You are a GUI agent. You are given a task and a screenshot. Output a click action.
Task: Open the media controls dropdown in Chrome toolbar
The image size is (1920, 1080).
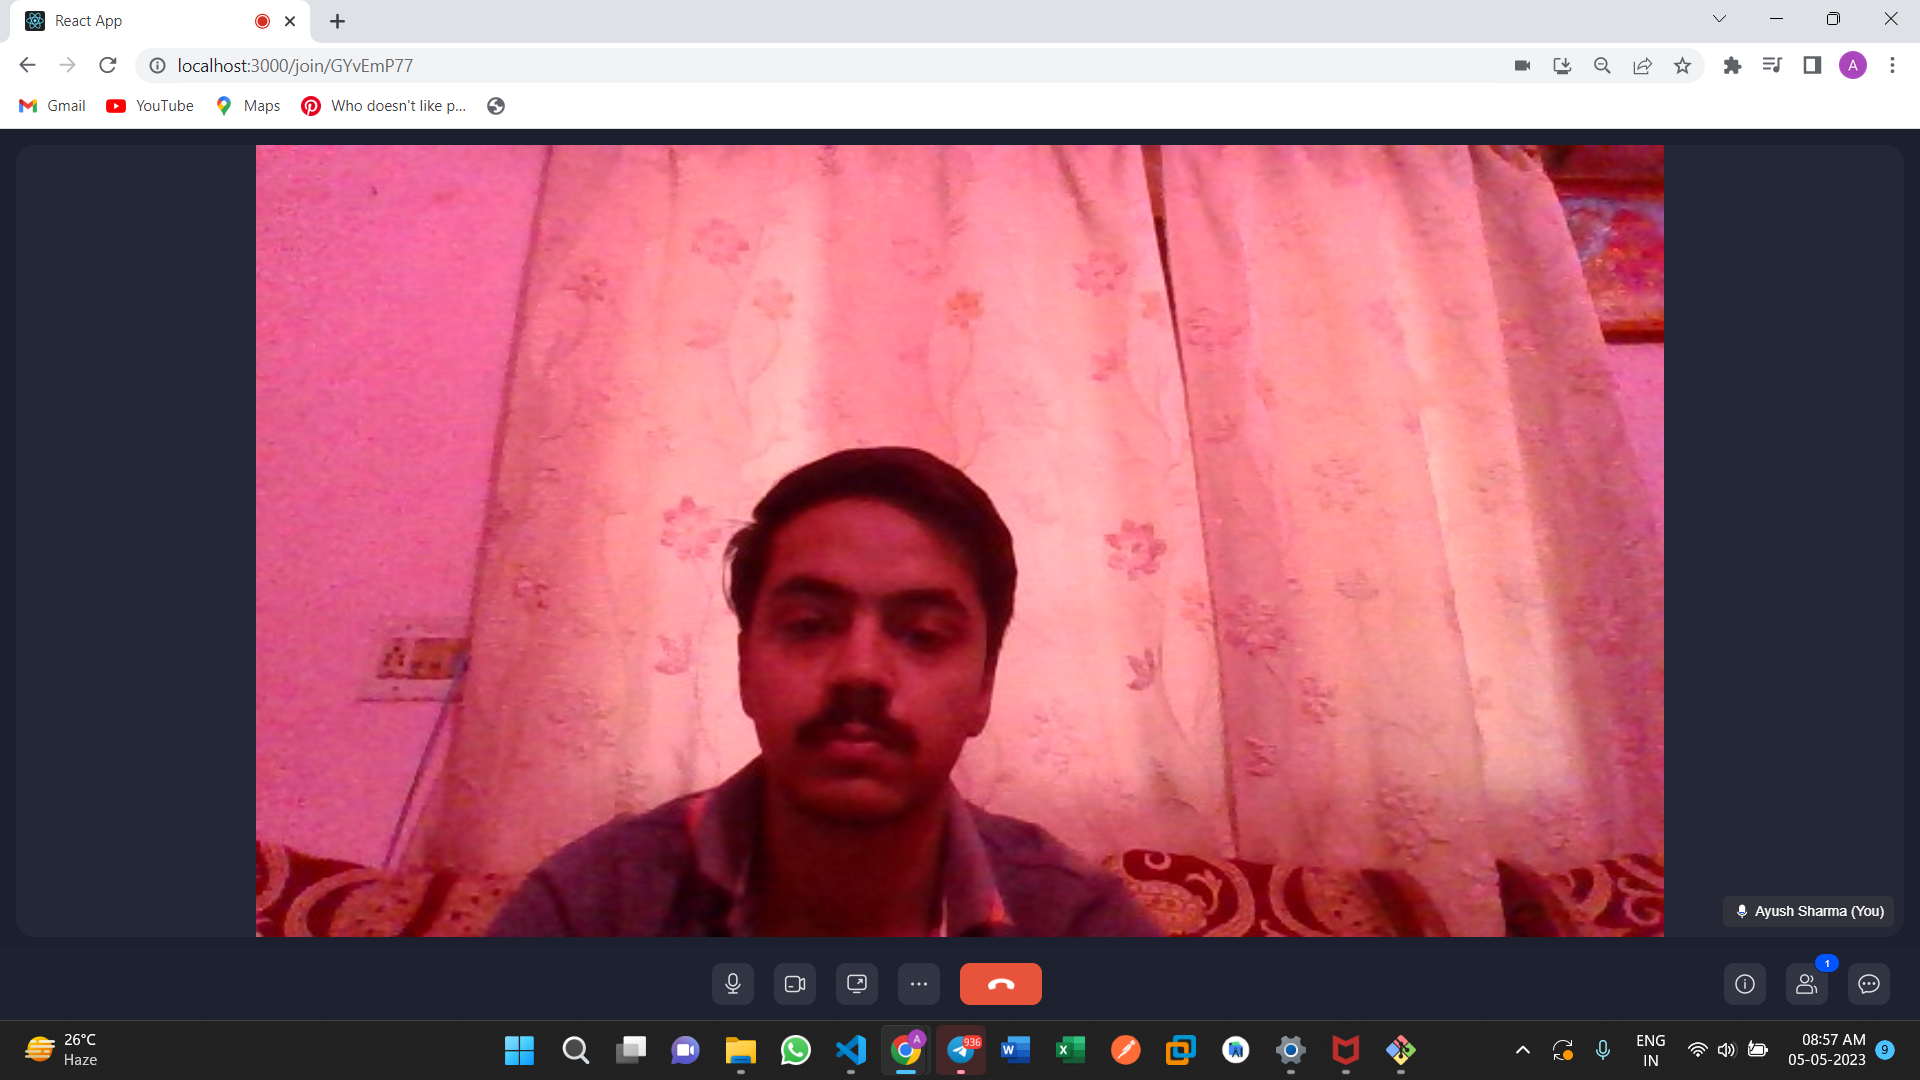[x=1772, y=65]
